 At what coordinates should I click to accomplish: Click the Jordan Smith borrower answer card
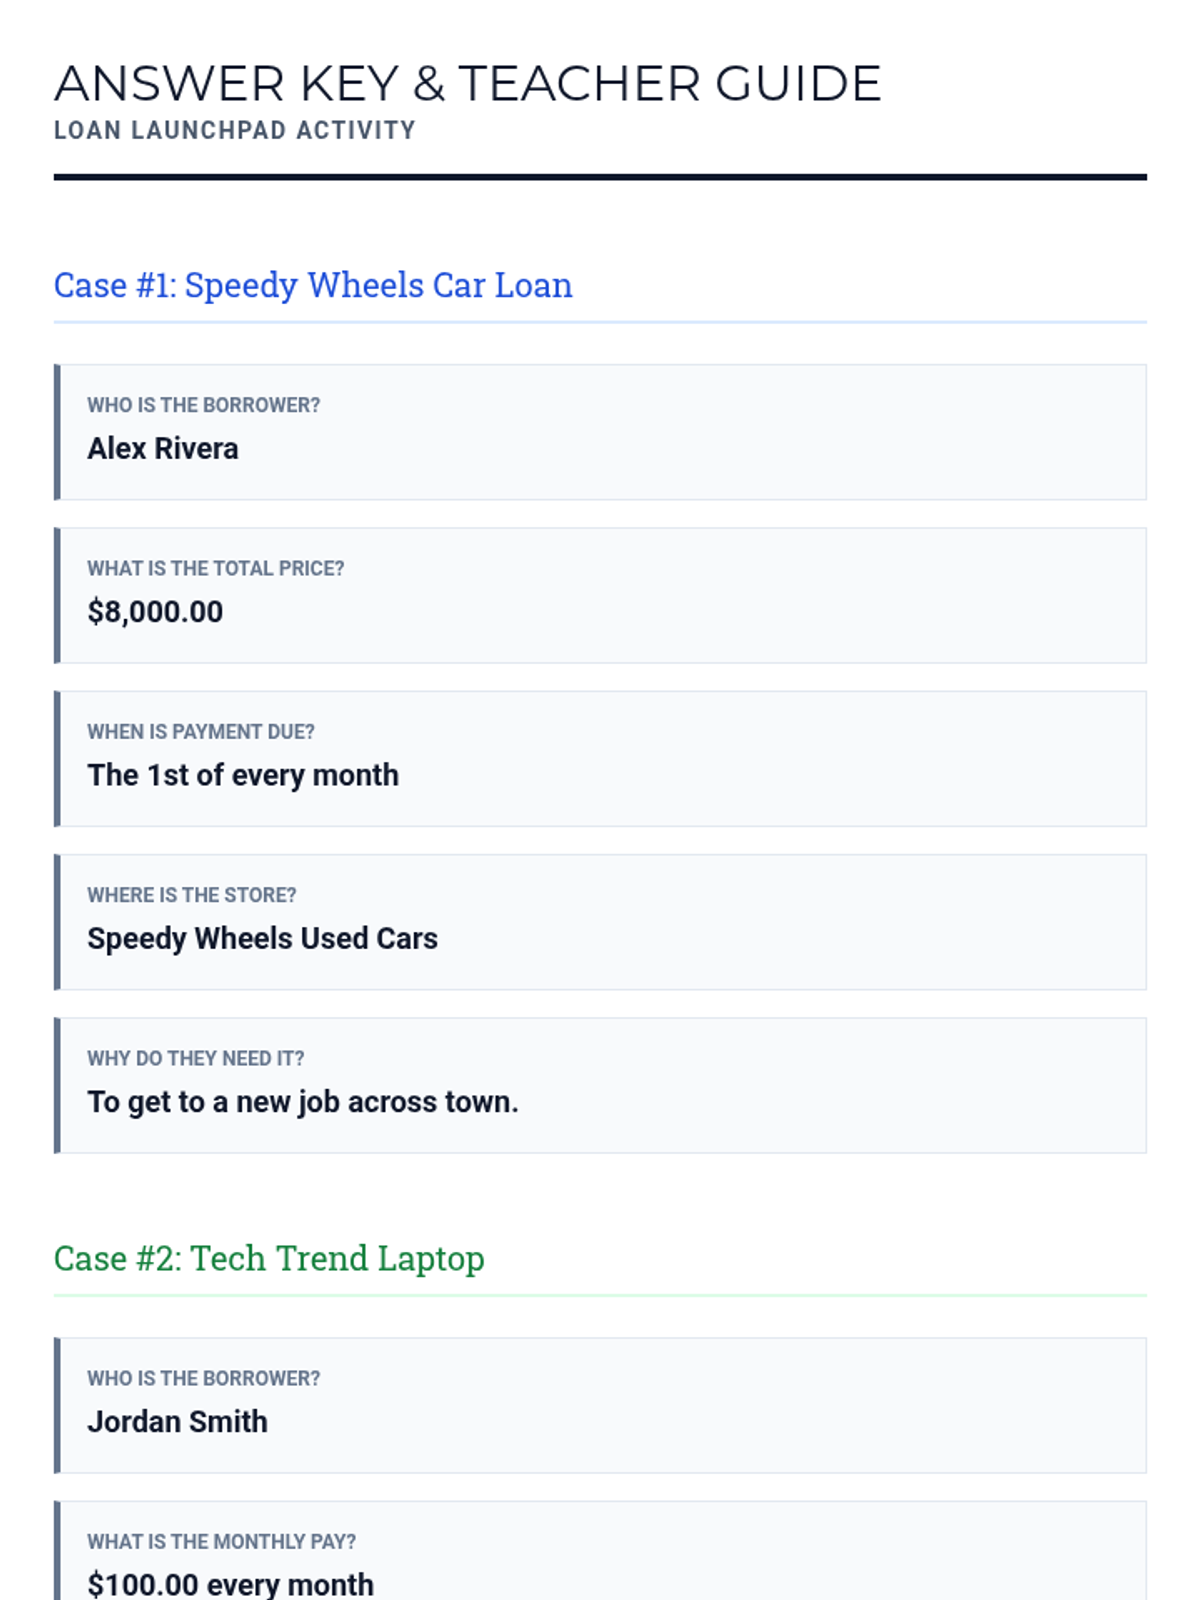pyautogui.click(x=600, y=1405)
